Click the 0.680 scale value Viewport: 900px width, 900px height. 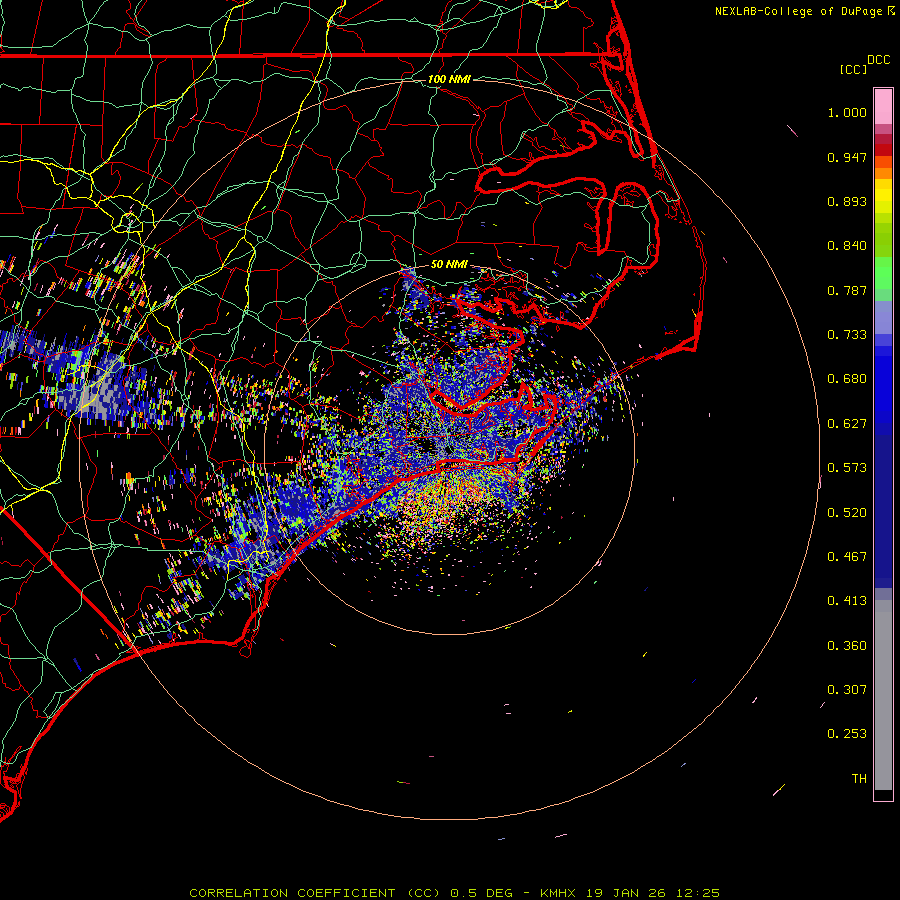tap(847, 379)
